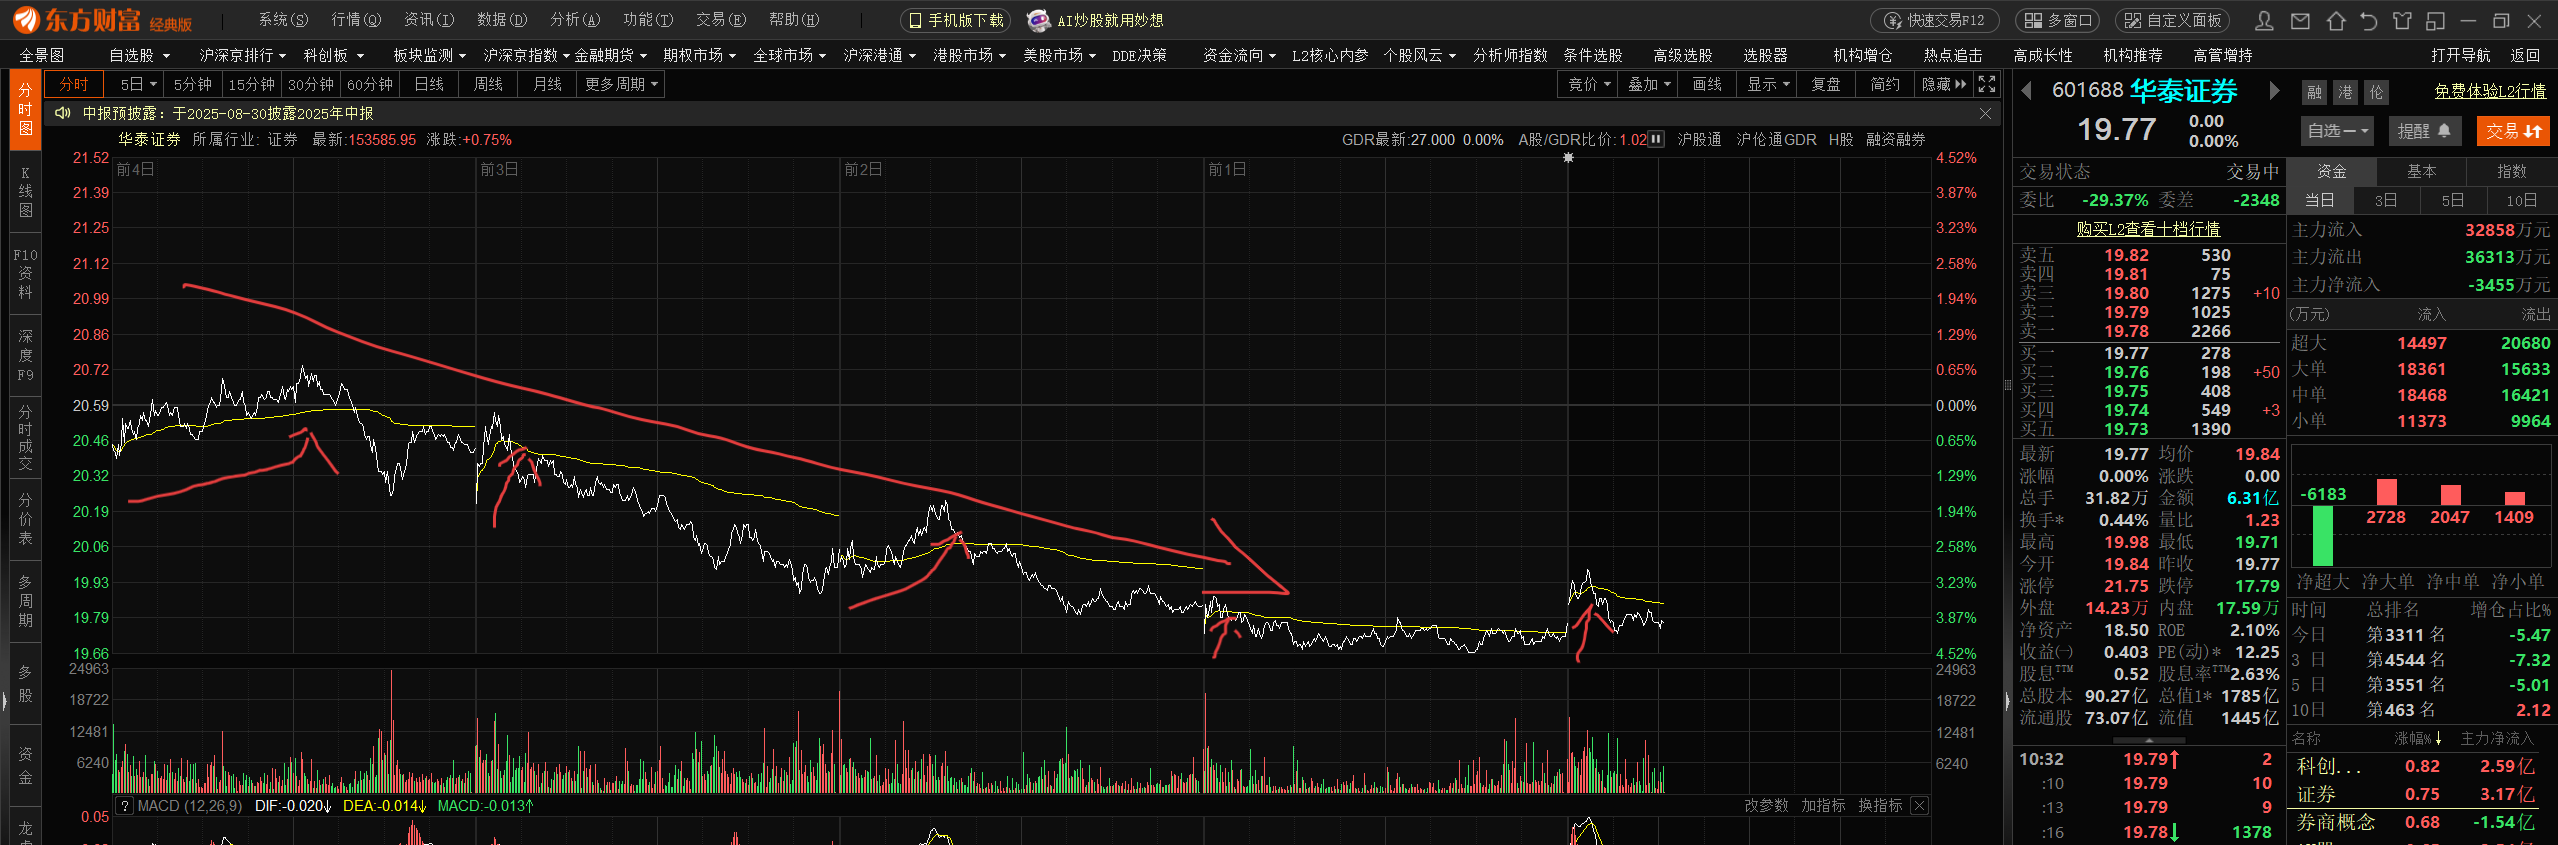The width and height of the screenshot is (2558, 845).
Task: Open the 竞价 dropdown
Action: 1588,84
